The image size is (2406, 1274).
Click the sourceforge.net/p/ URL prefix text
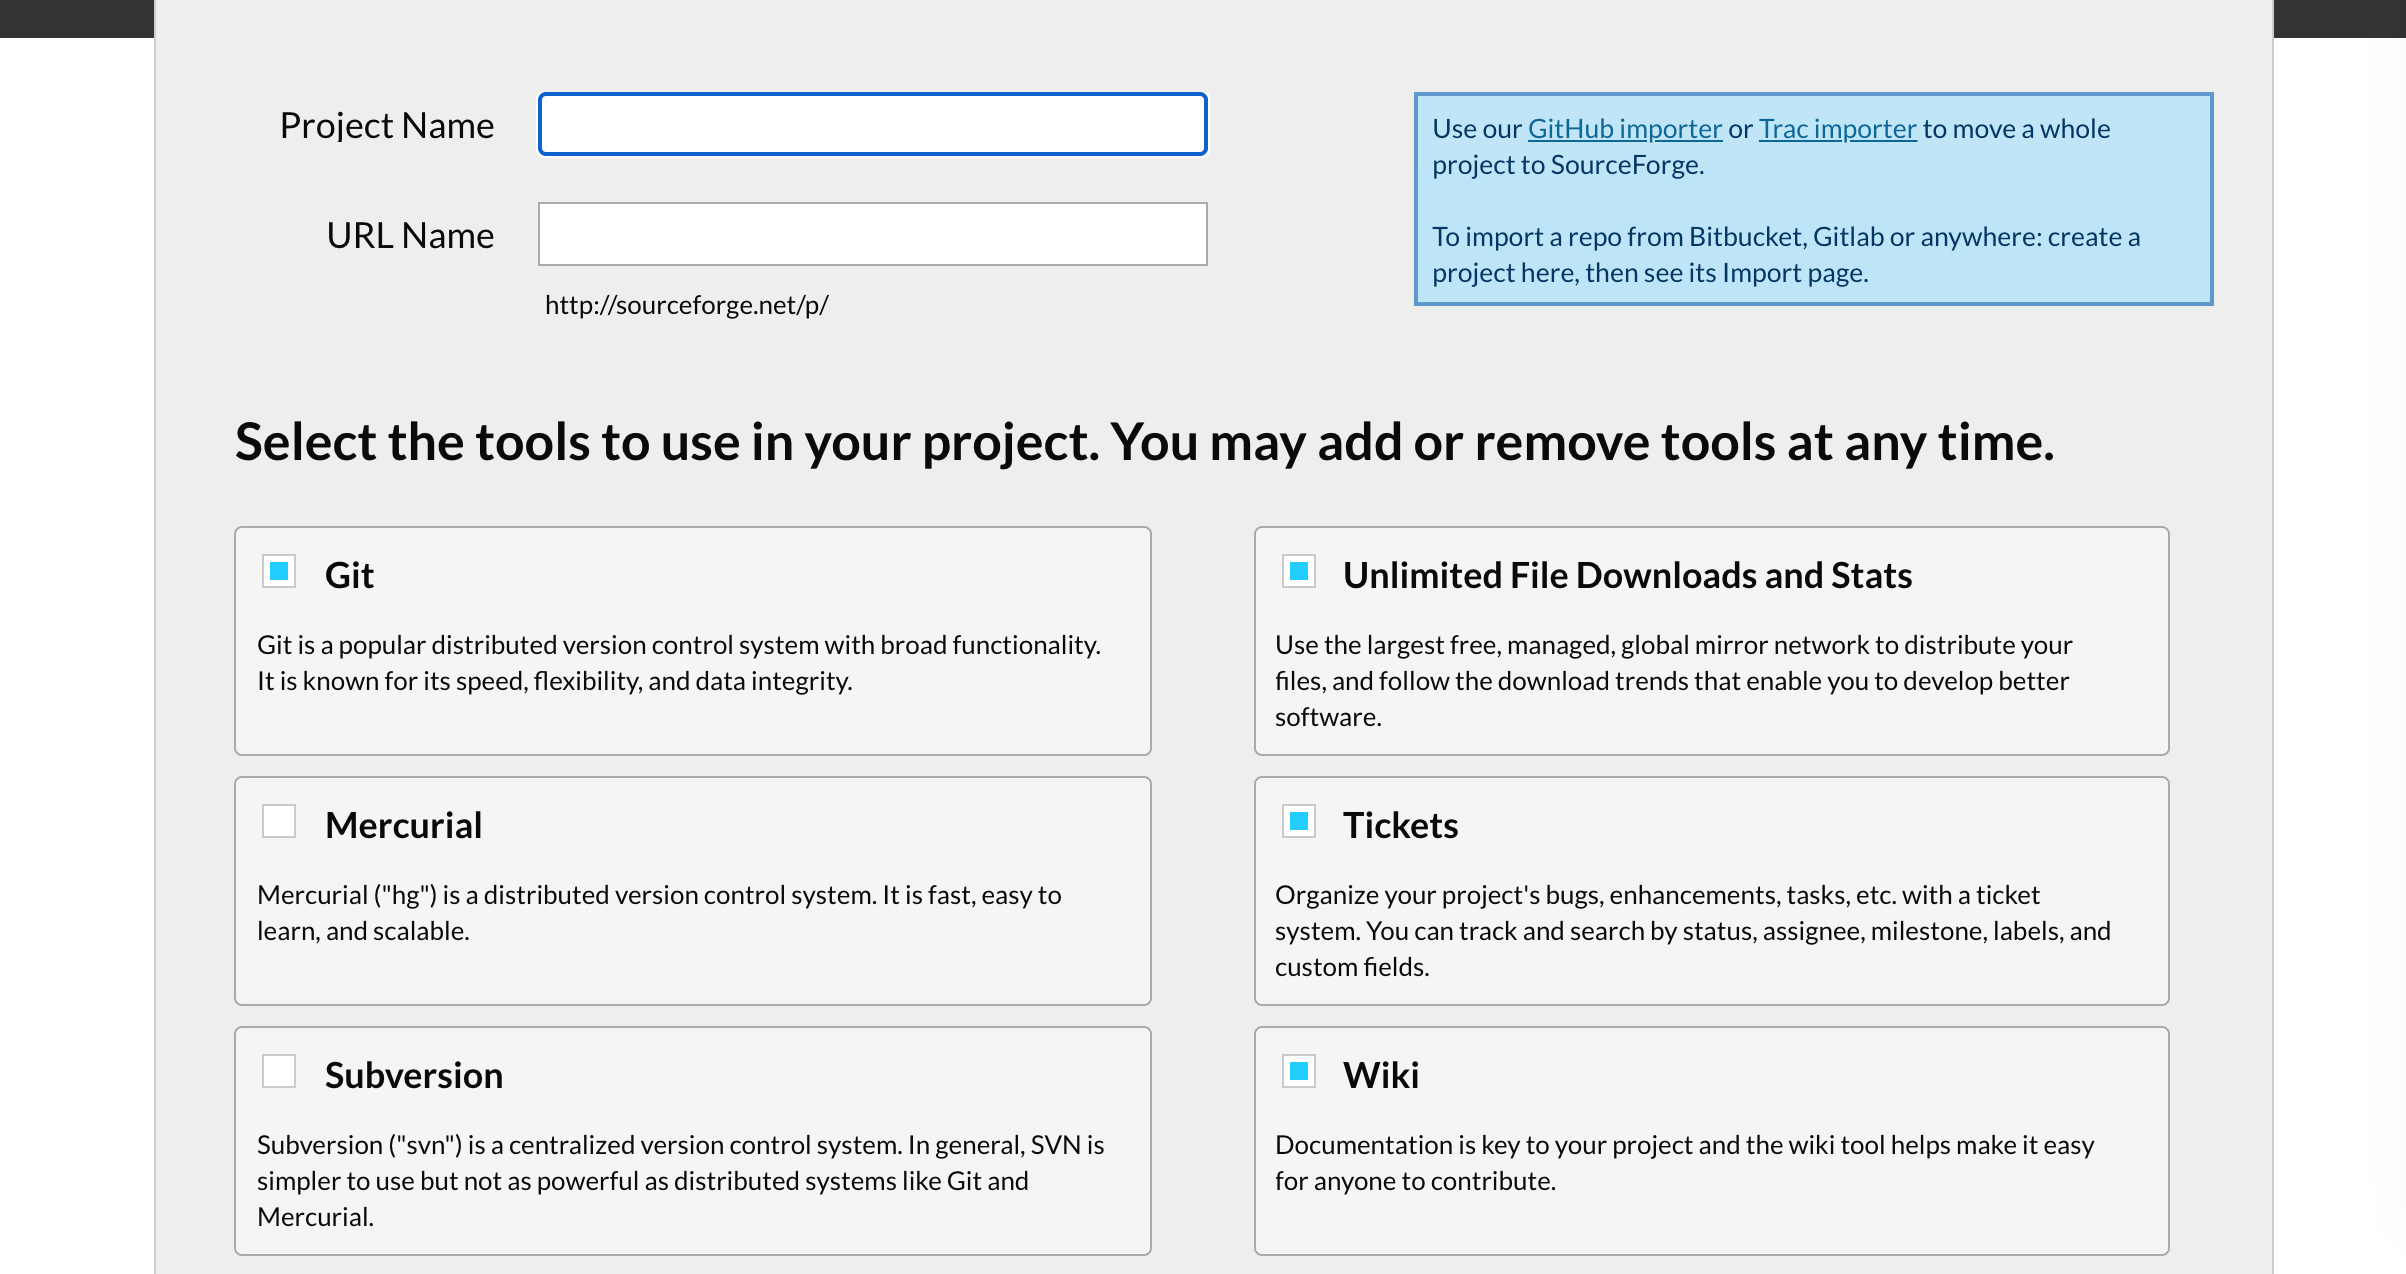pyautogui.click(x=686, y=305)
